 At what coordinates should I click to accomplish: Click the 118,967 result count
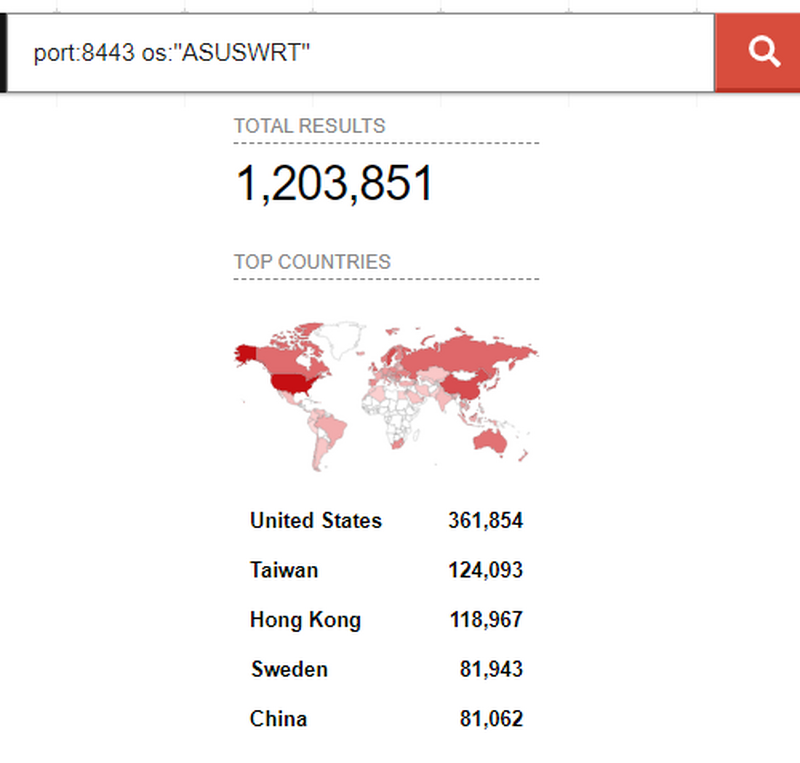[485, 620]
